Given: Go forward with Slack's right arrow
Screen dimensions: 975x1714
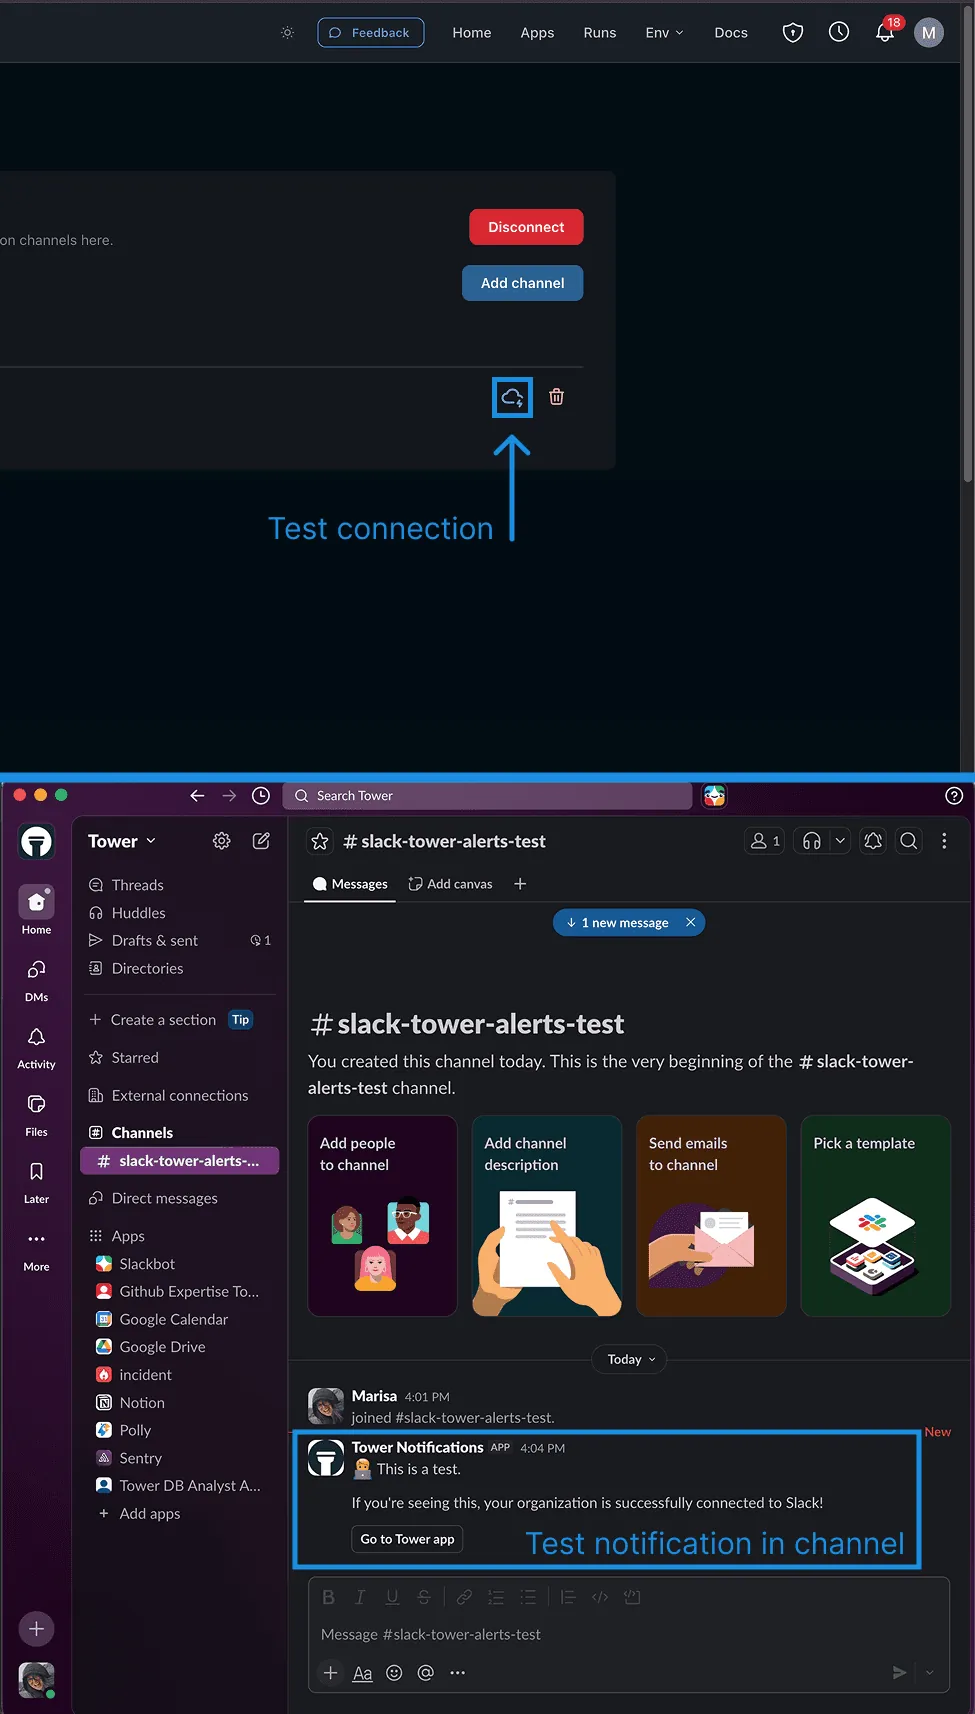Looking at the screenshot, I should [x=229, y=796].
